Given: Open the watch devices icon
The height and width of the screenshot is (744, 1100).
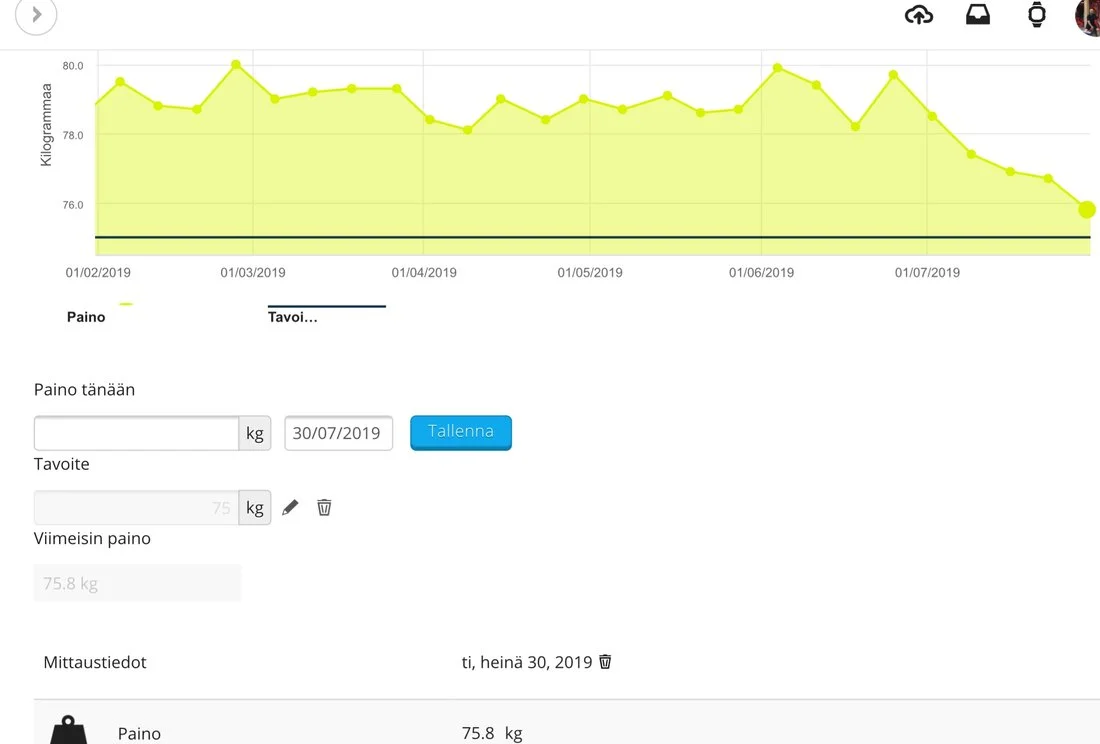Looking at the screenshot, I should coord(1037,15).
